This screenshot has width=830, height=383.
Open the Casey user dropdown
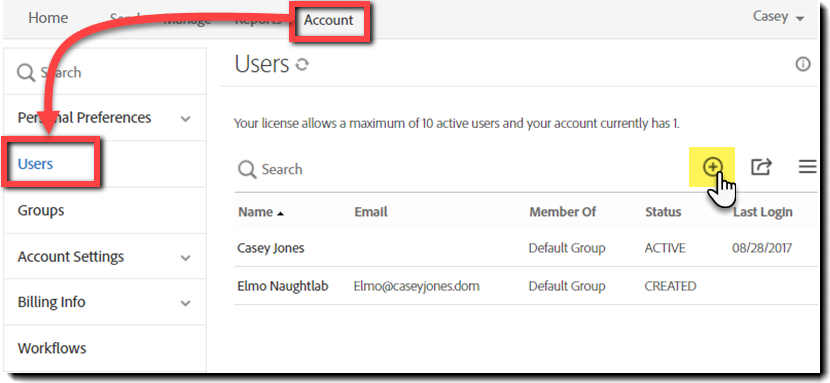point(779,17)
